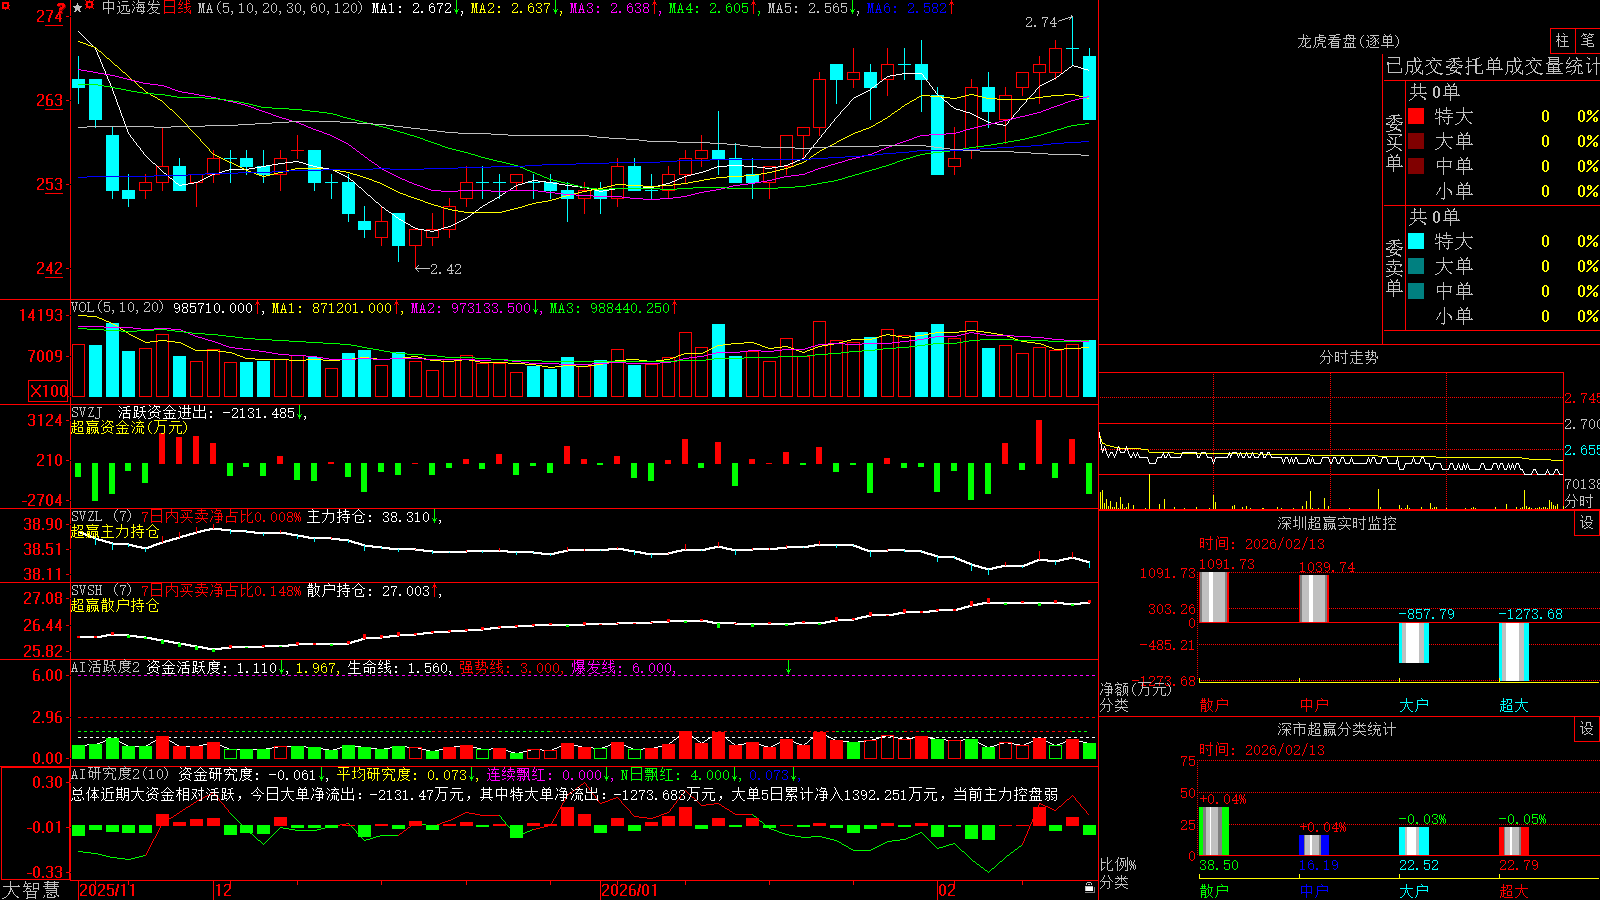Click the 大智慧 logo at bottom-left
This screenshot has width=1600, height=900.
point(31,890)
